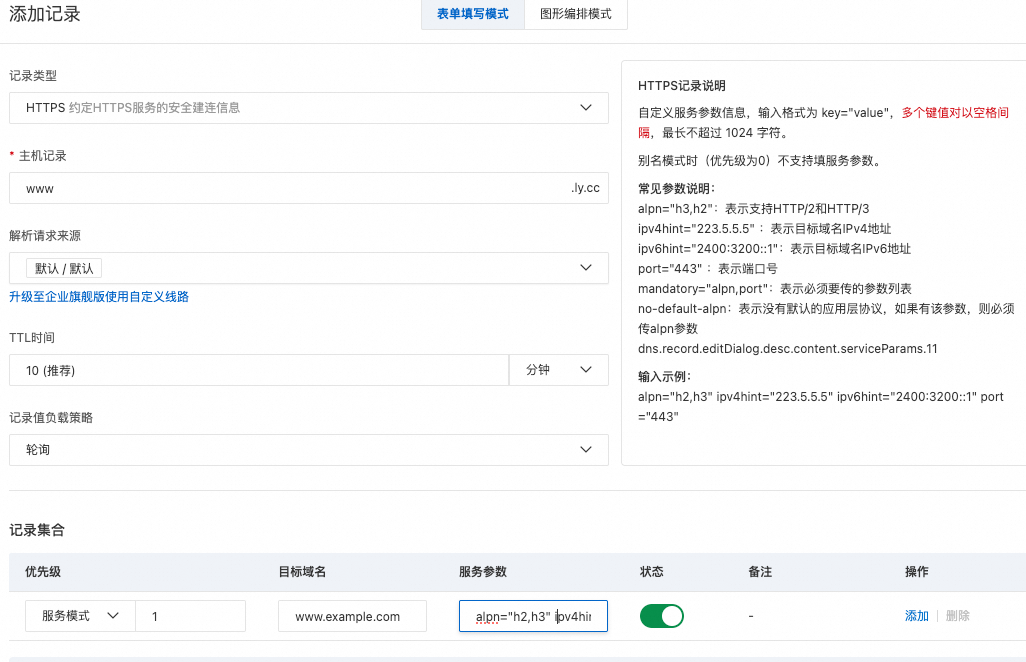Viewport: 1026px width, 662px height.
Task: Toggle the 状态 switch off
Action: click(x=662, y=616)
